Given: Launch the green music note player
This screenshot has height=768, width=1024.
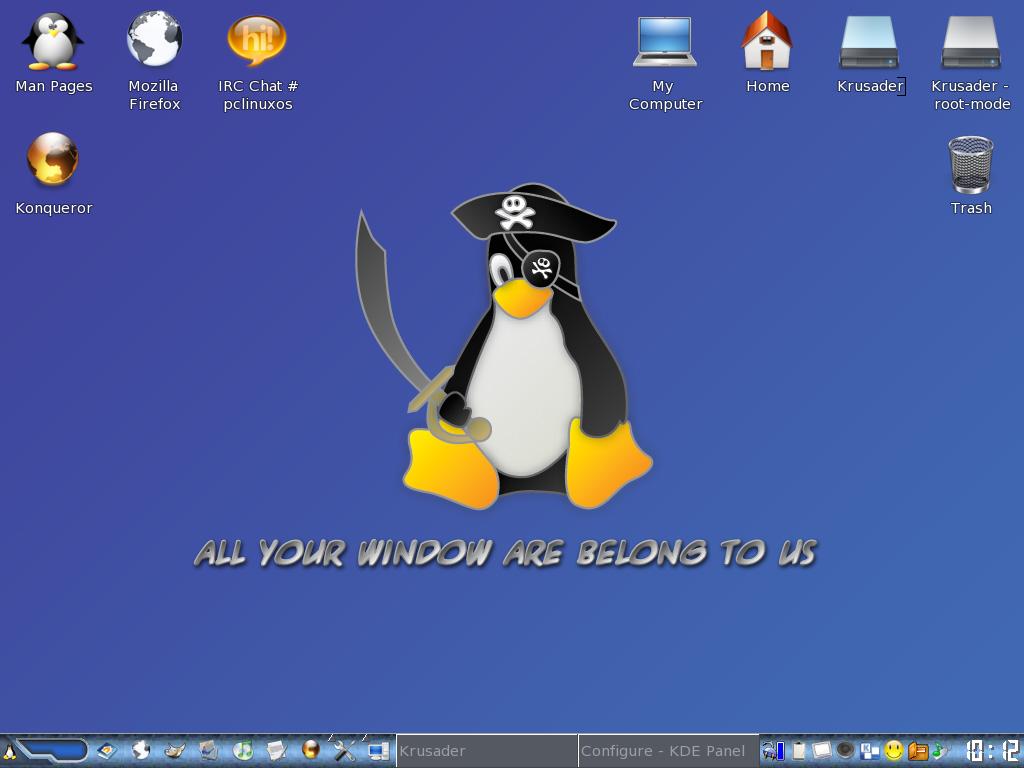Looking at the screenshot, I should 242,750.
